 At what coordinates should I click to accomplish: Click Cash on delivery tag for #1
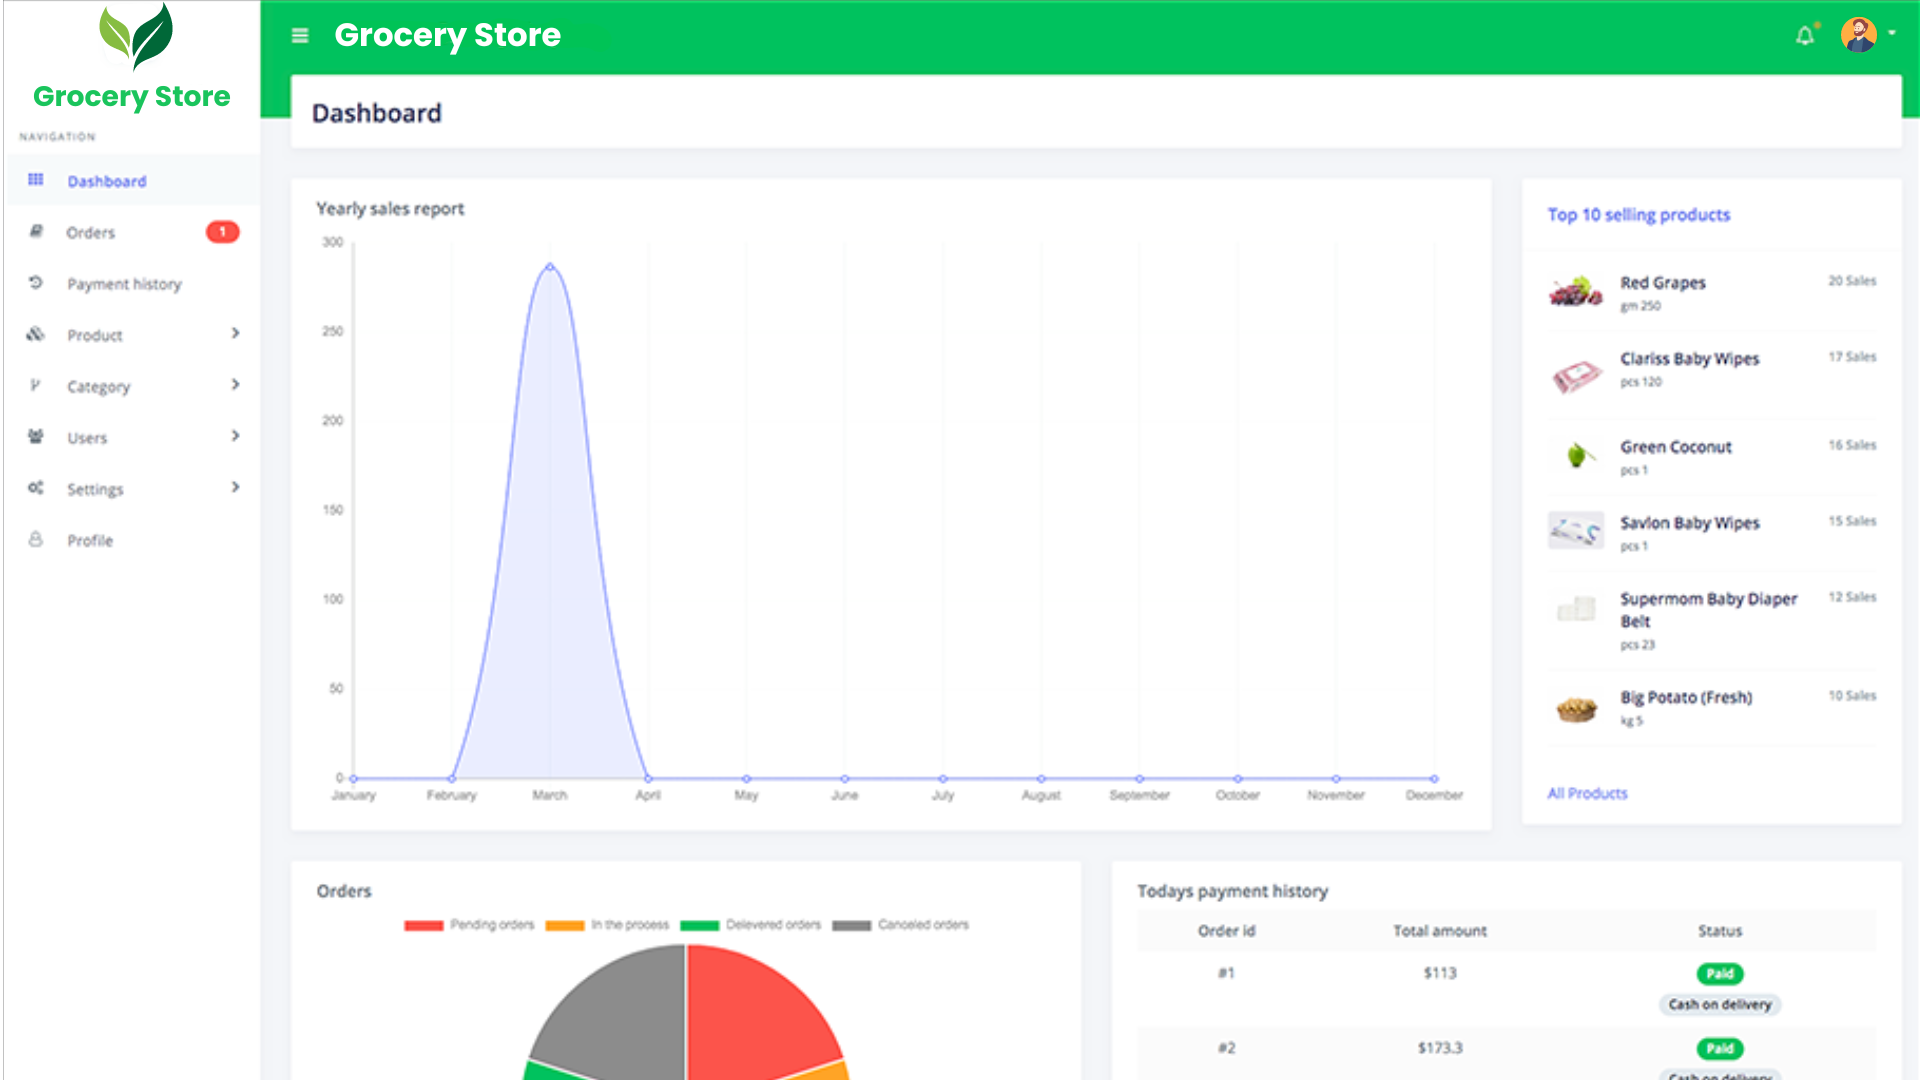pyautogui.click(x=1720, y=1004)
